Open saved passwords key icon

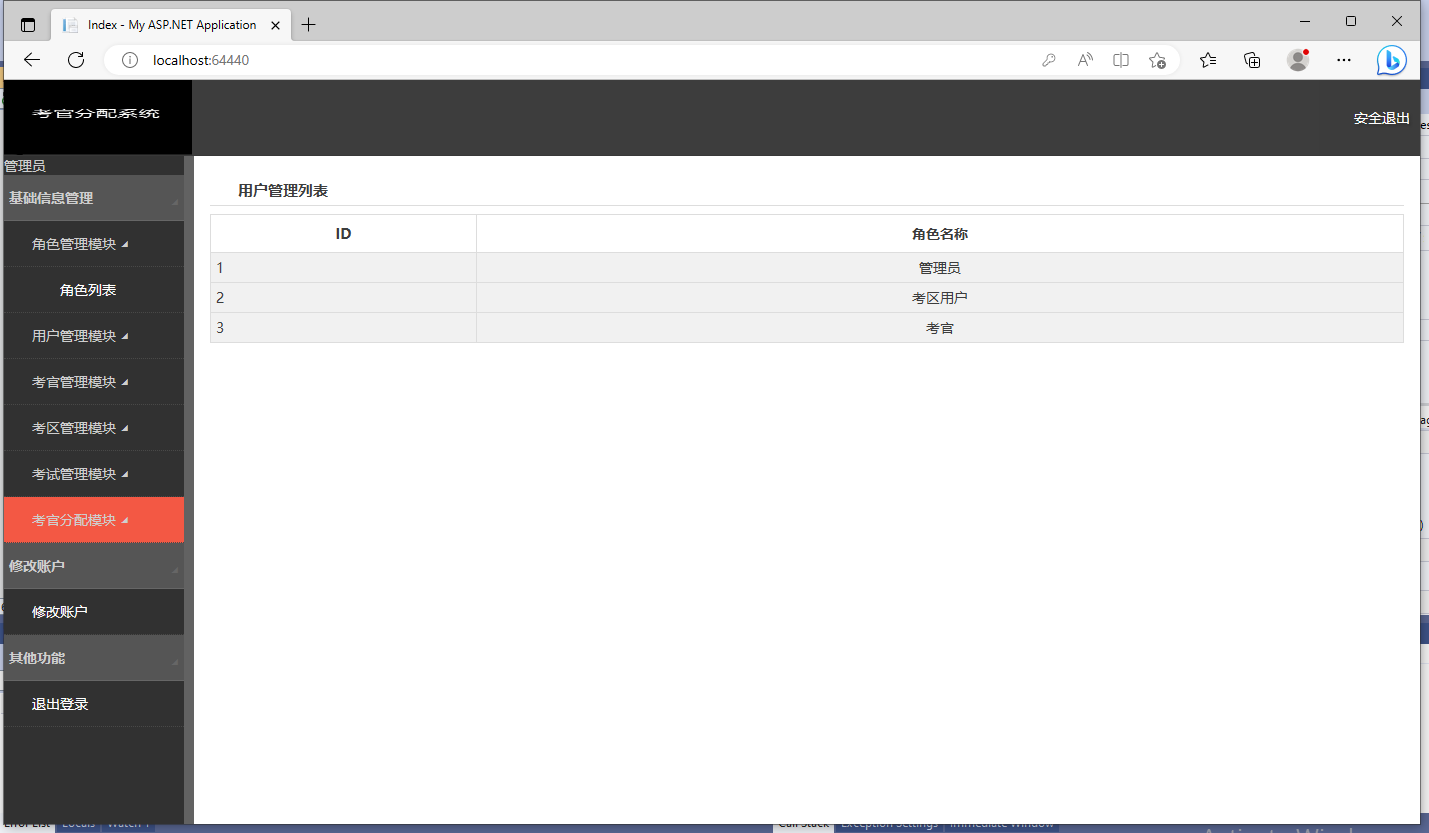point(1049,60)
